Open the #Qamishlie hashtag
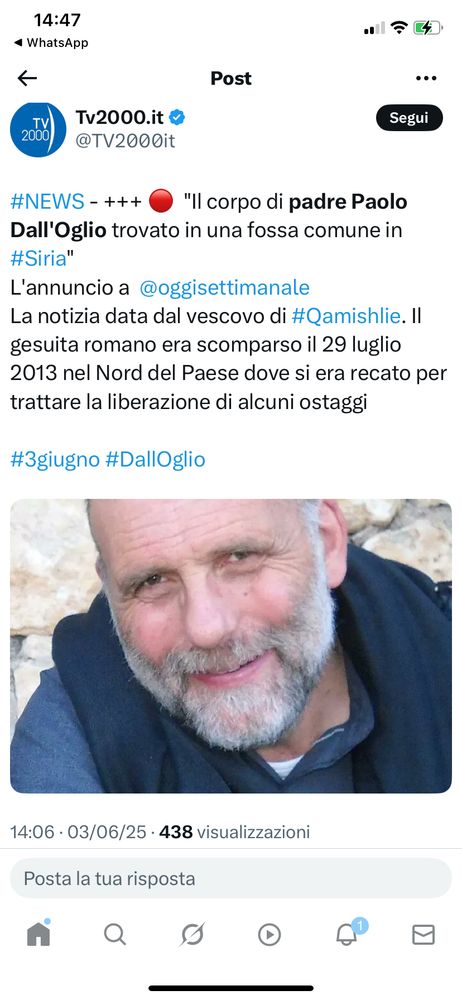 tap(346, 316)
